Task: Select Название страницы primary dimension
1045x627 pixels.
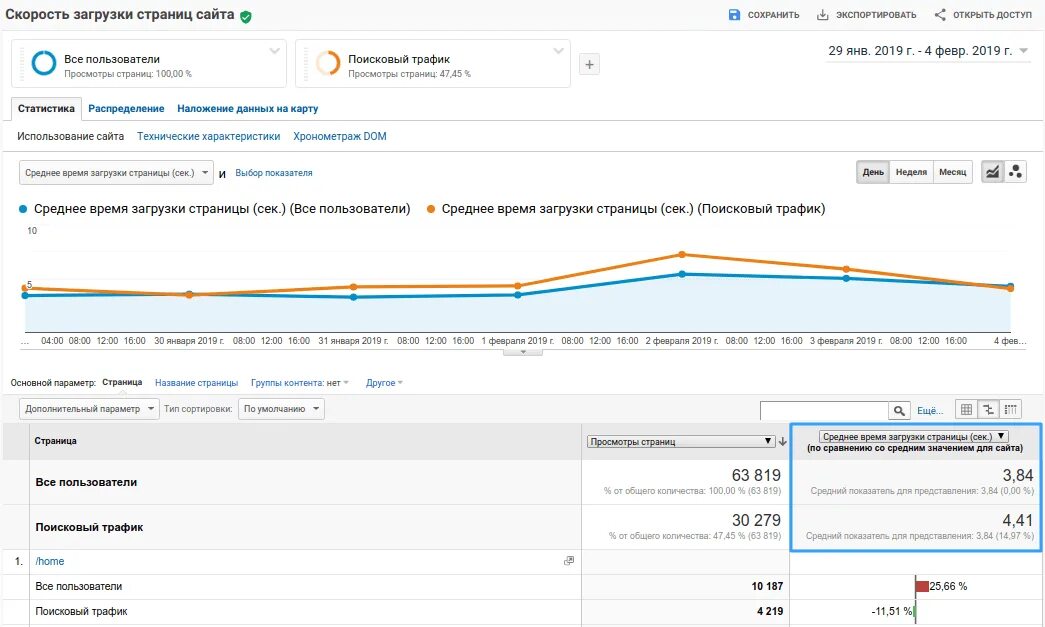Action: coord(197,383)
